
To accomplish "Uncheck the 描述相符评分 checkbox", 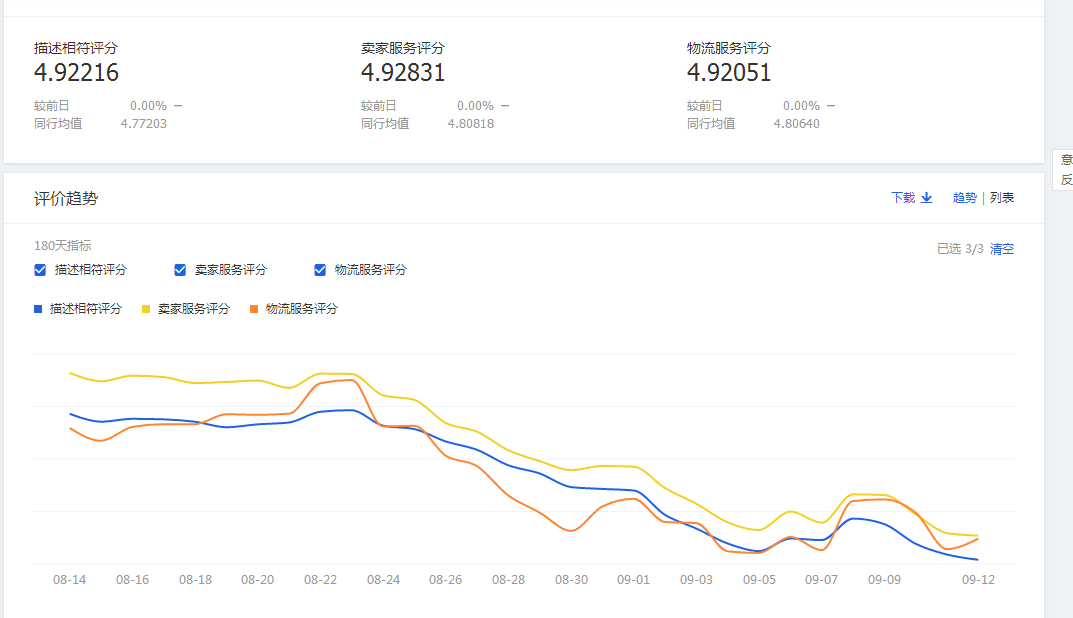I will (40, 270).
